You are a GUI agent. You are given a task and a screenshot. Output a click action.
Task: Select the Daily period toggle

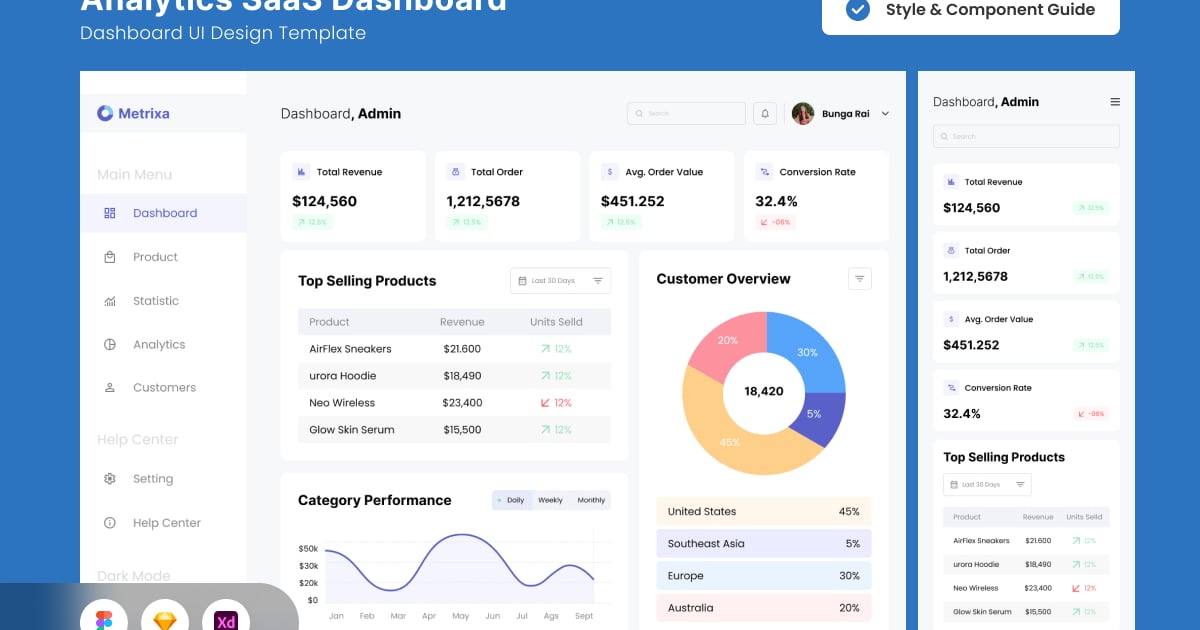[511, 500]
